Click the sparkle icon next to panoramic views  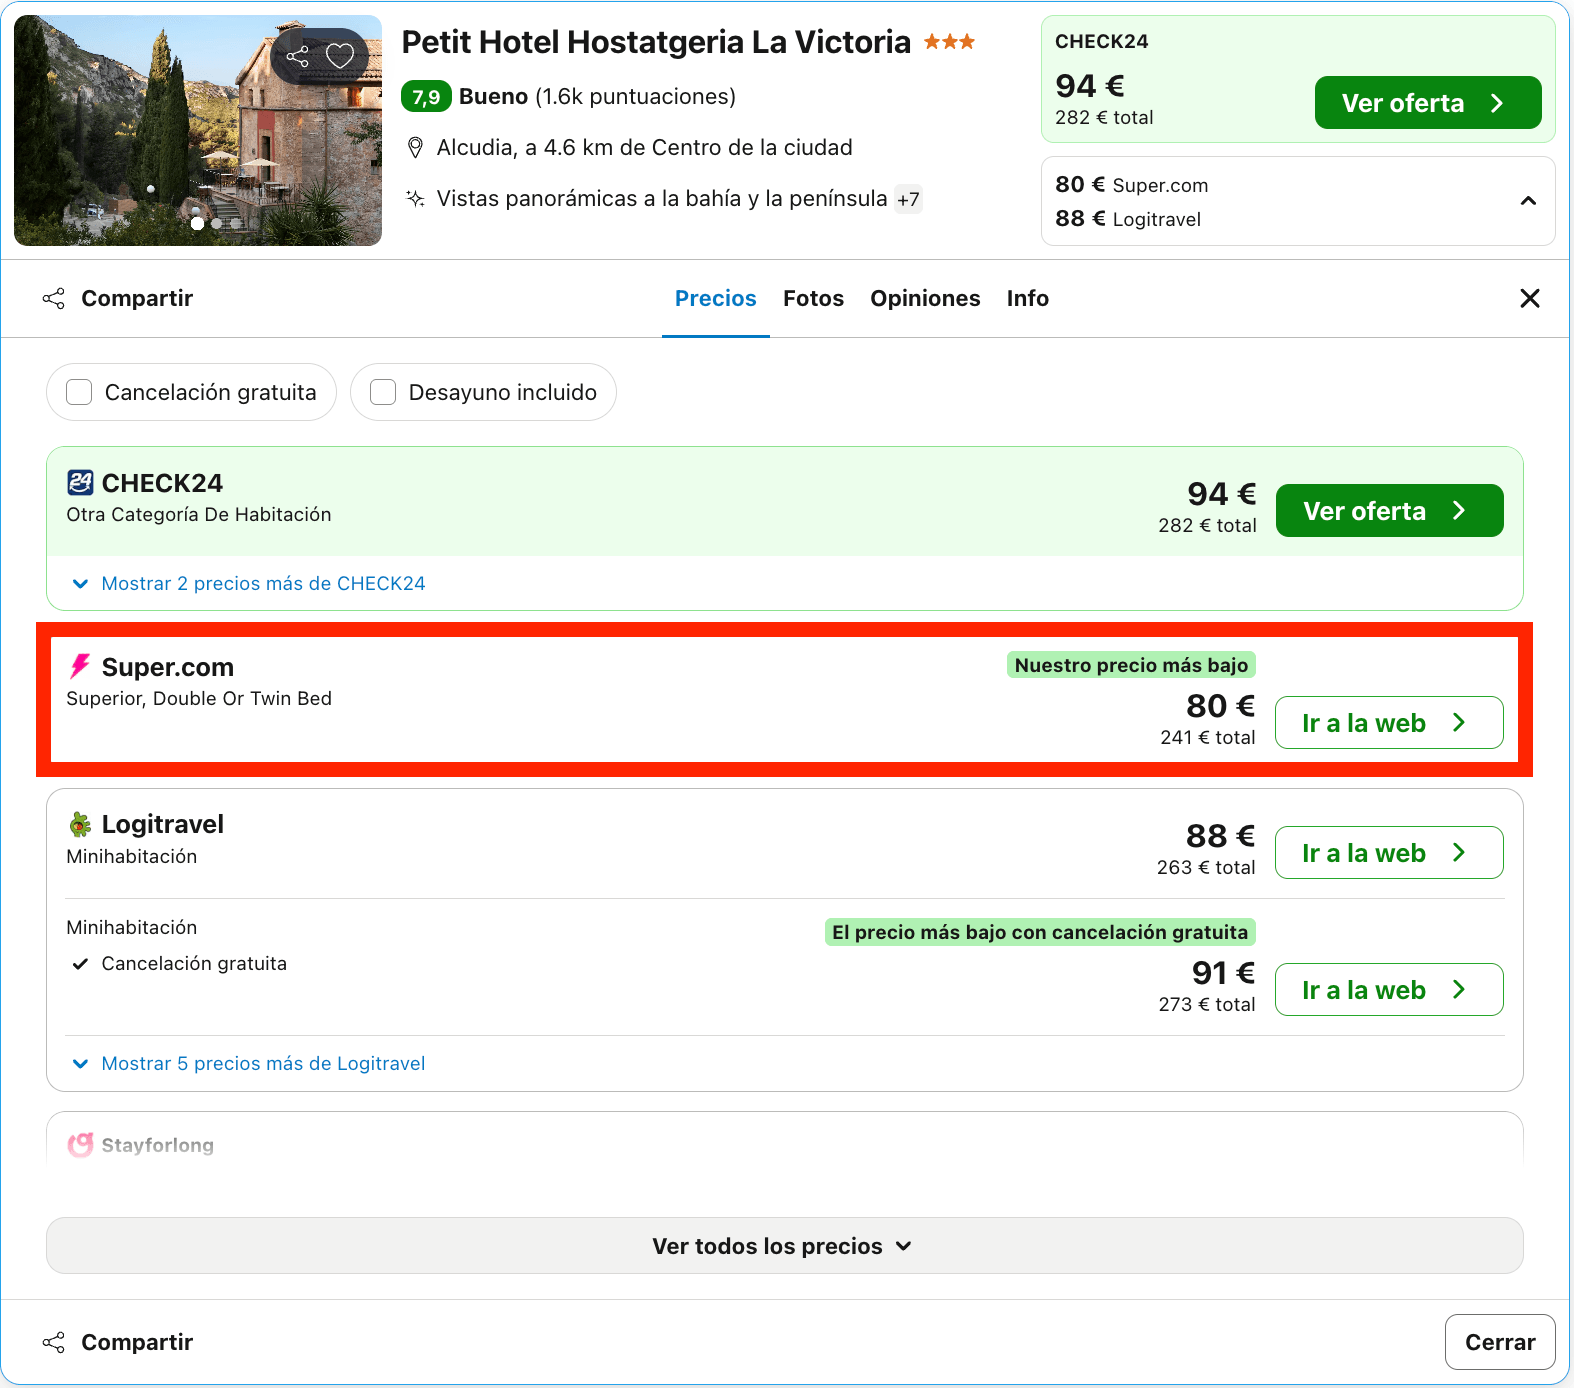click(x=416, y=198)
